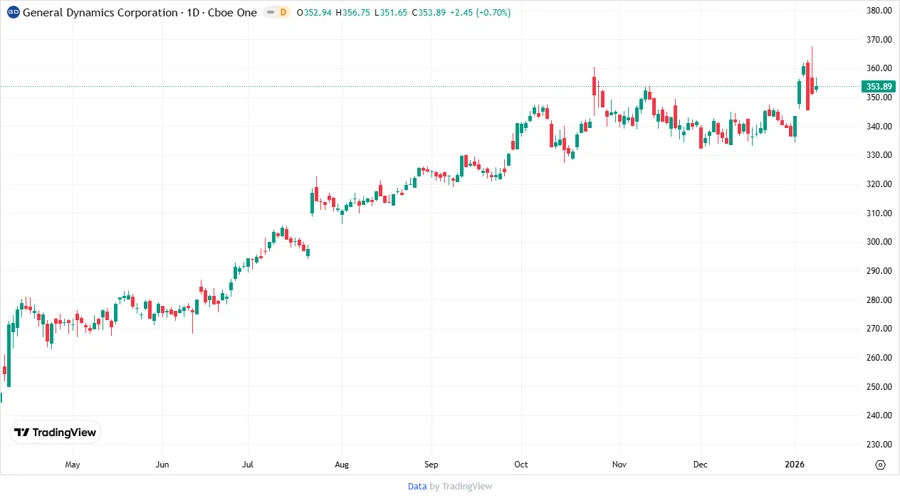
Task: Click the 280.00 price axis label
Action: (879, 299)
